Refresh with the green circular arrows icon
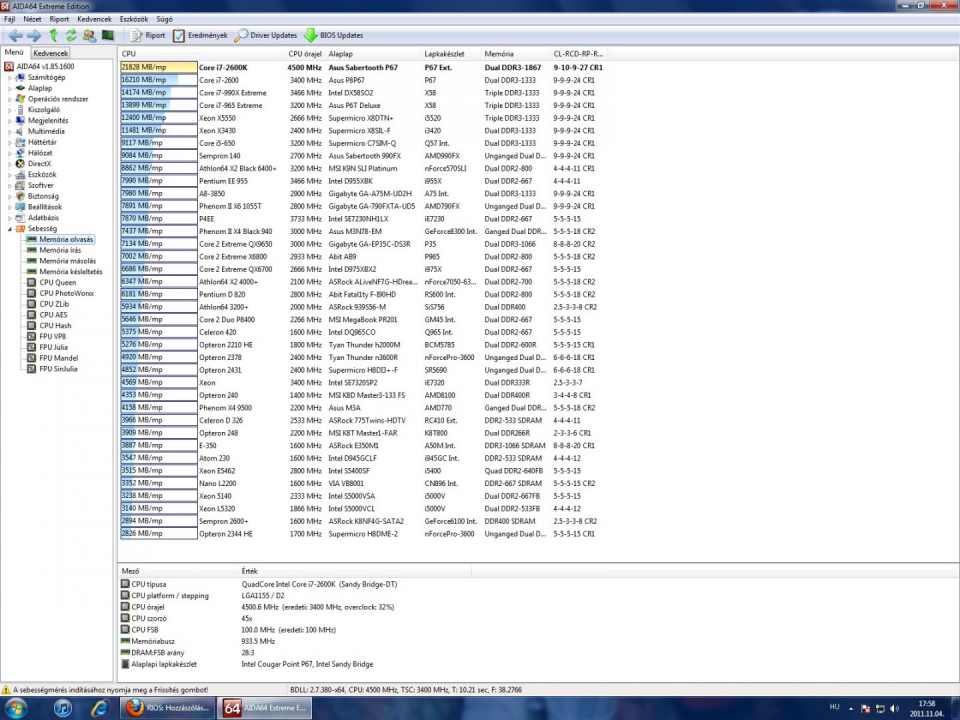 (x=71, y=36)
